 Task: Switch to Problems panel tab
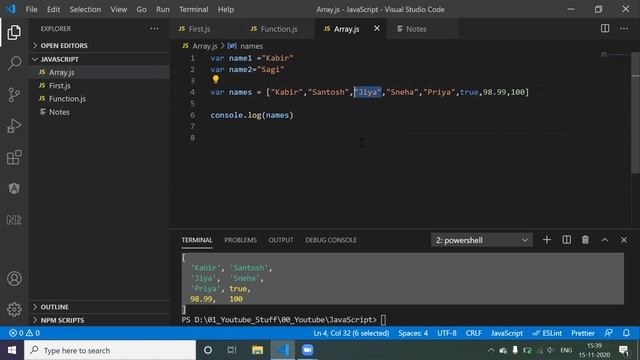[240, 240]
